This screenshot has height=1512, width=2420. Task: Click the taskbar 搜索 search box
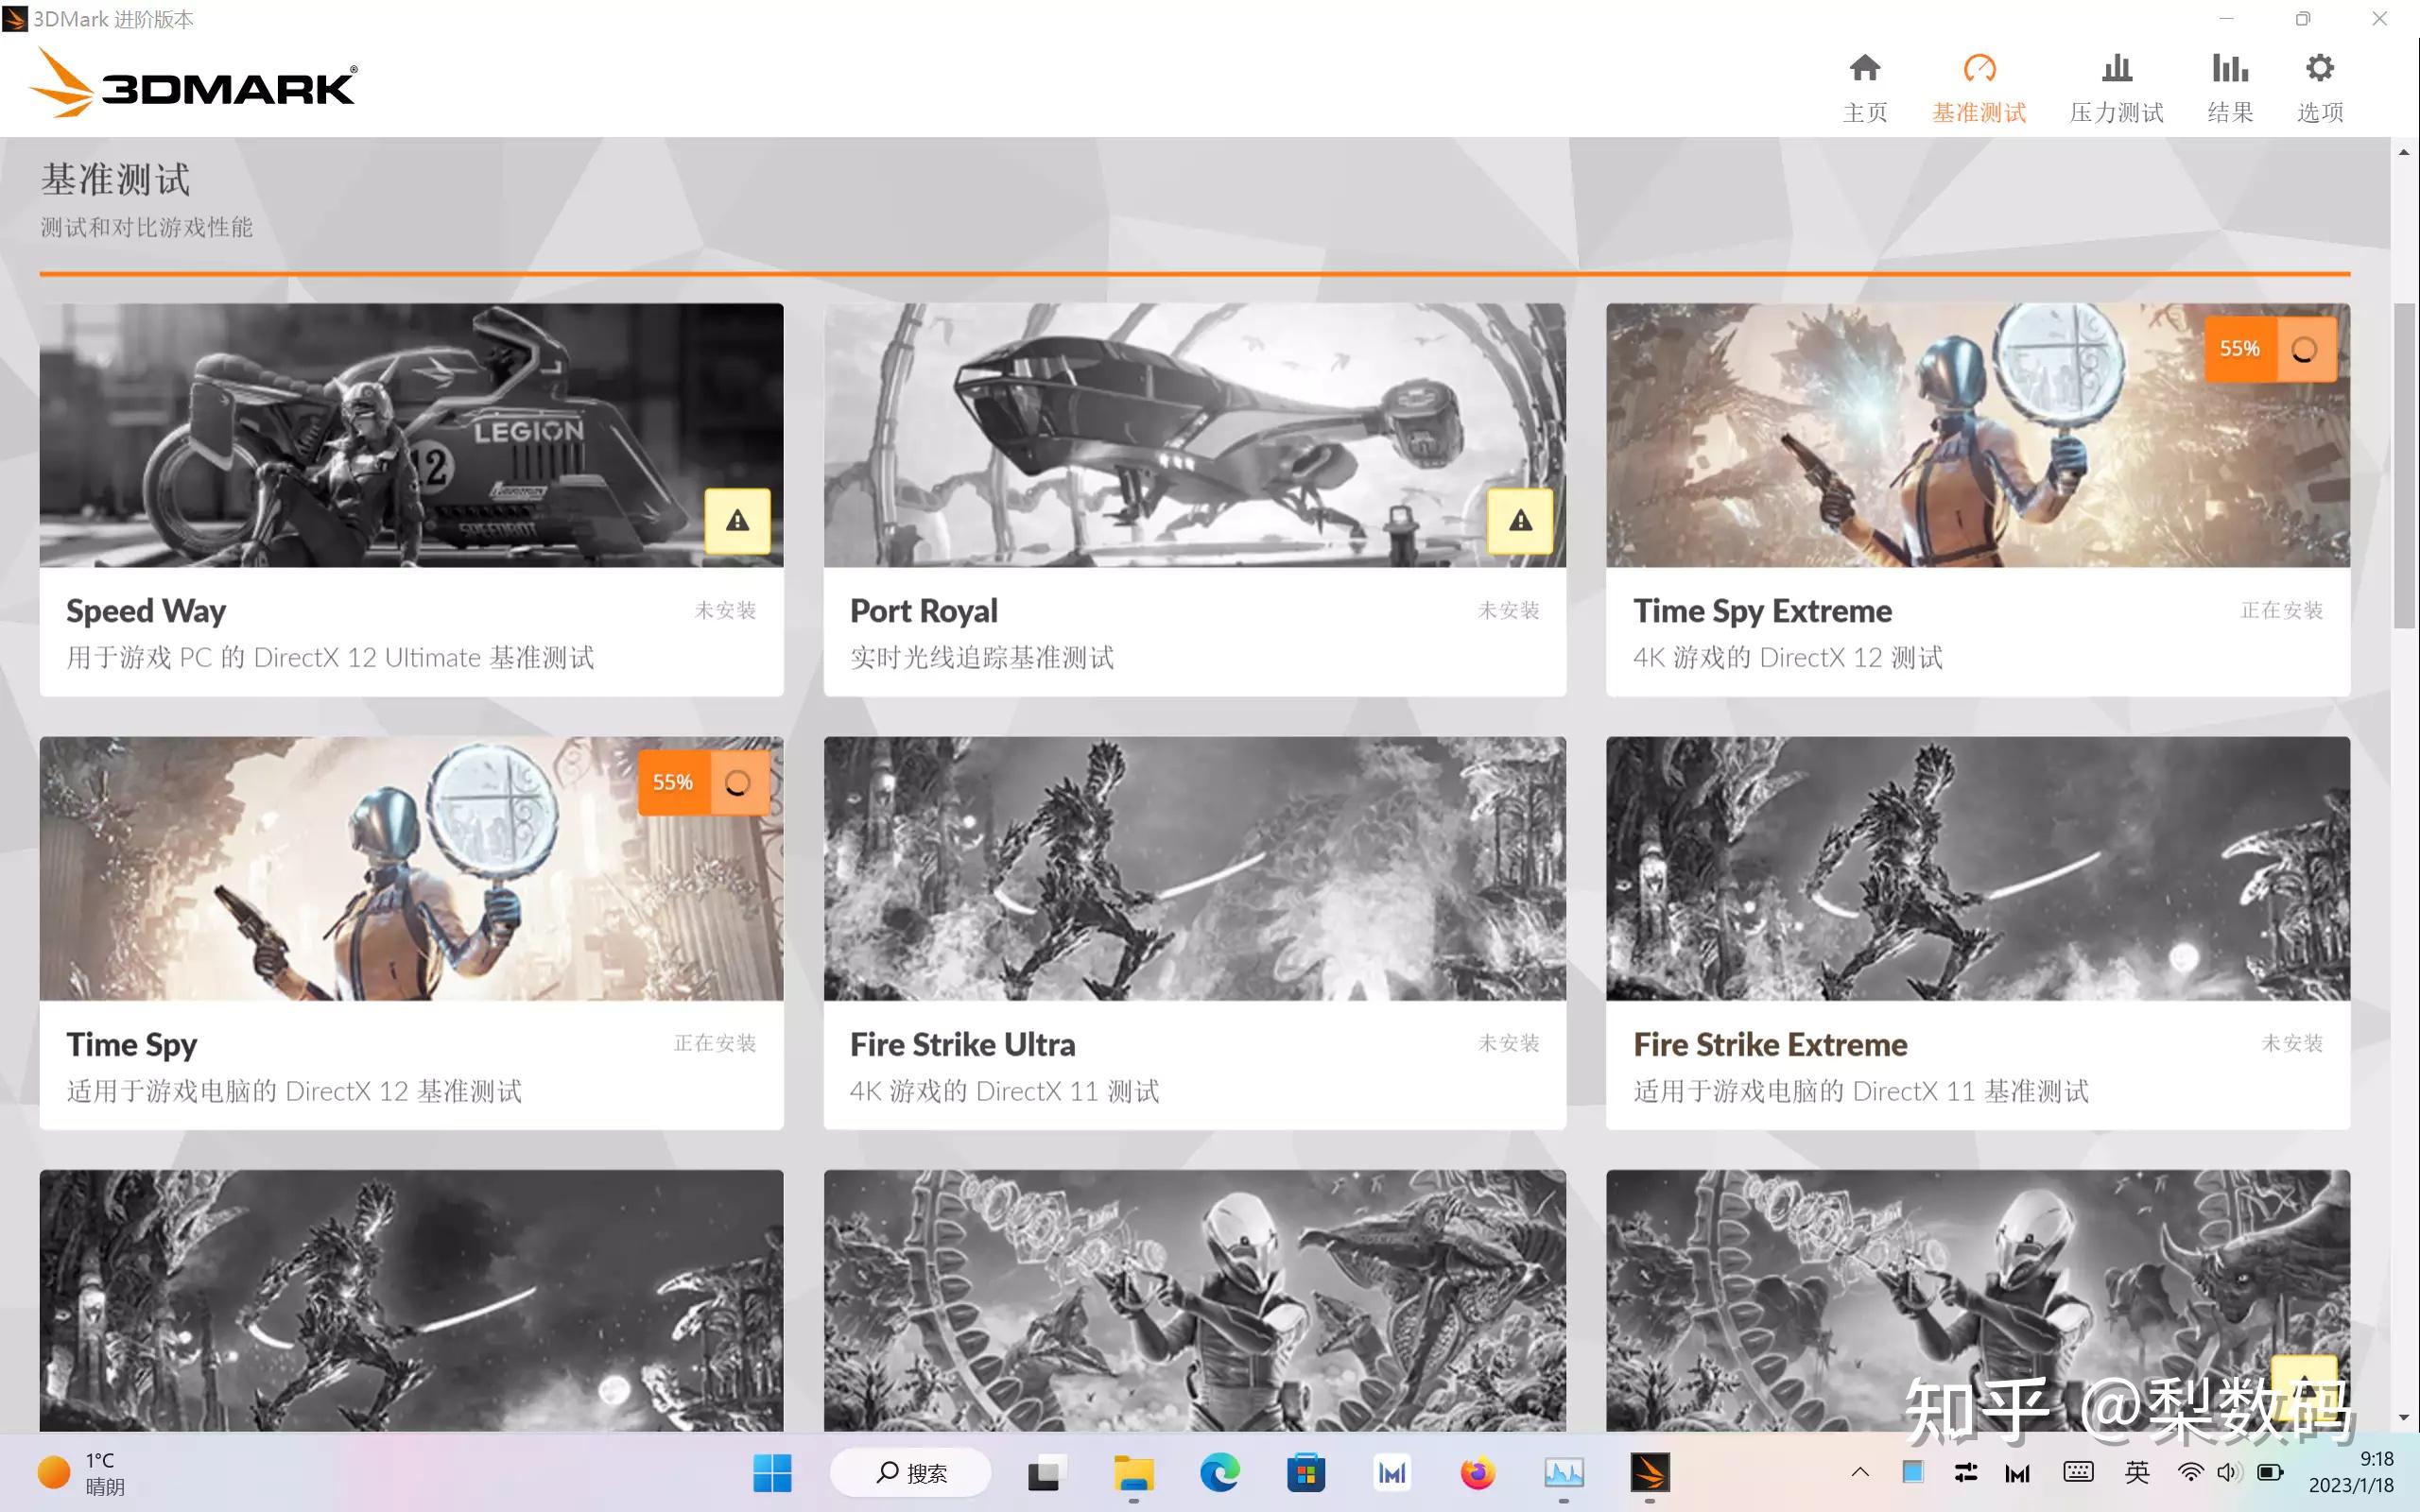911,1472
